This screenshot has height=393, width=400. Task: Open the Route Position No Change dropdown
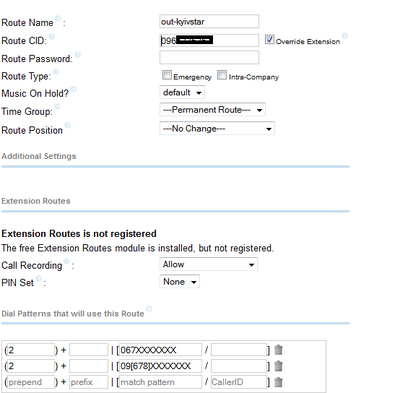(x=217, y=129)
